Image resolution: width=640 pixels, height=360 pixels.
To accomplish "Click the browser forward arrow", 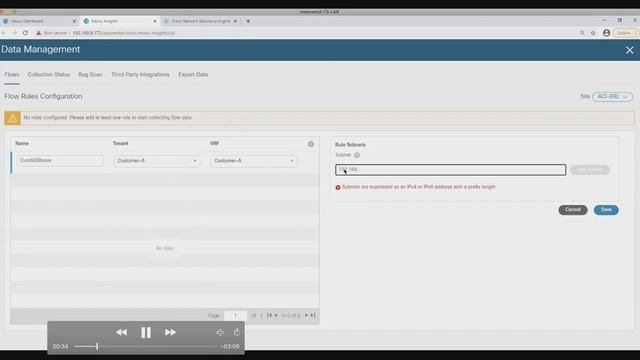I will (15, 33).
